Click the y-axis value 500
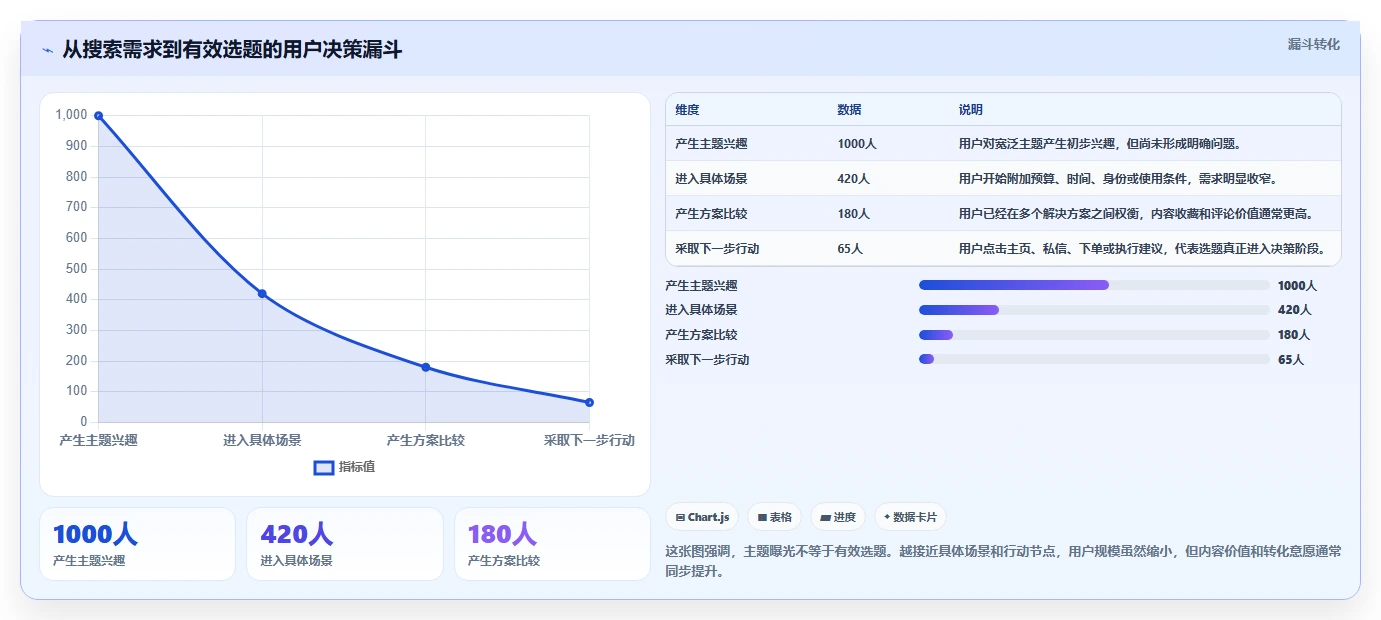This screenshot has height=620, width=1381. coord(77,269)
